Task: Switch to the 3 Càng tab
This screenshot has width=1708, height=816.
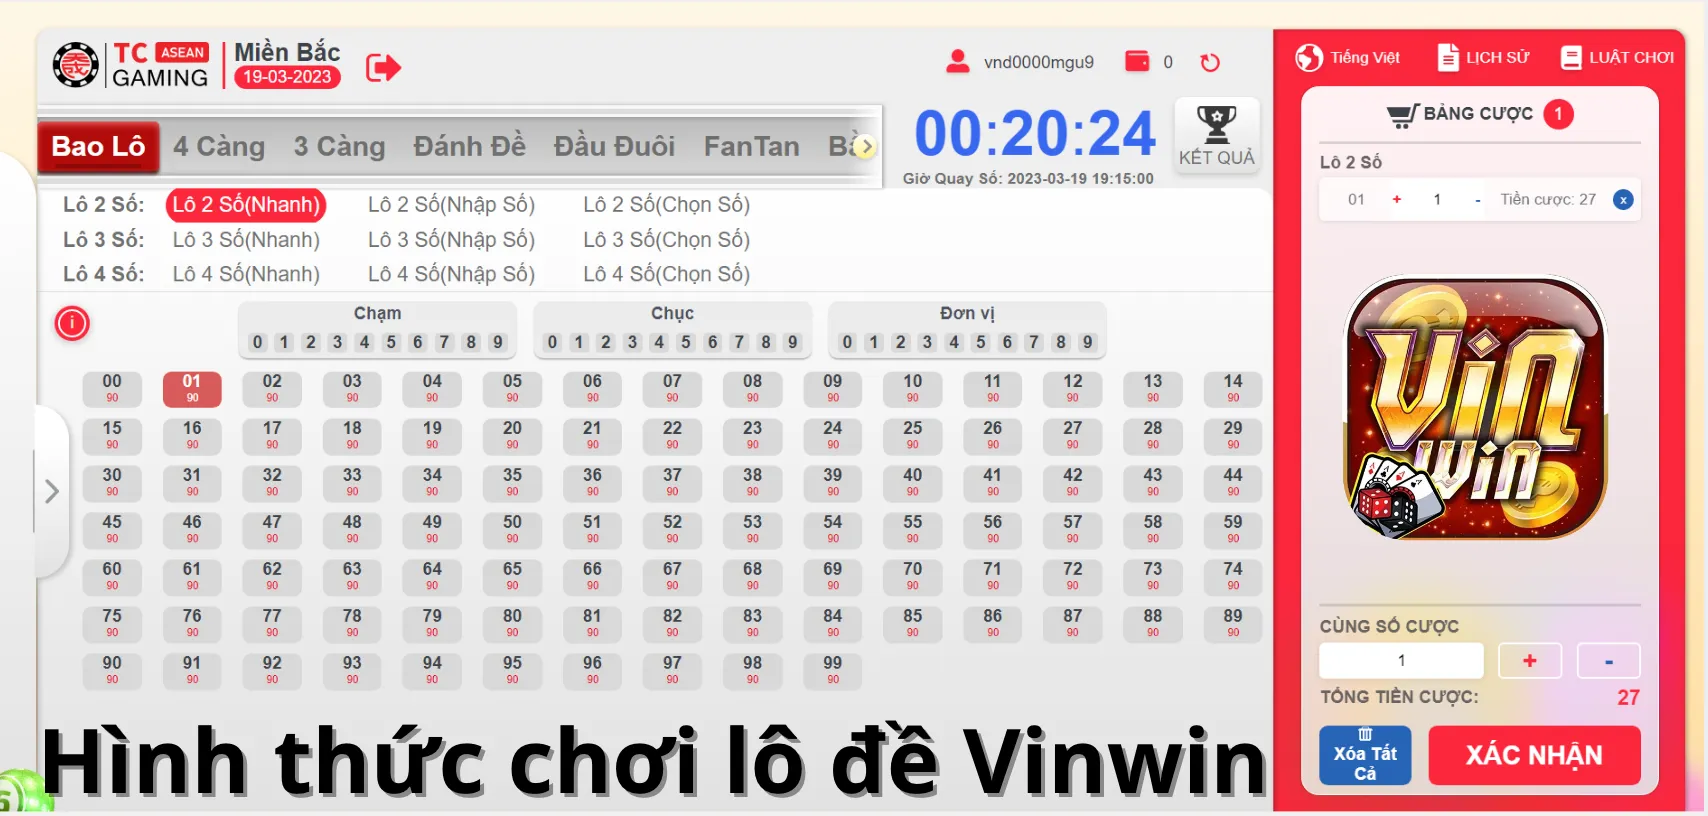Action: [x=339, y=147]
